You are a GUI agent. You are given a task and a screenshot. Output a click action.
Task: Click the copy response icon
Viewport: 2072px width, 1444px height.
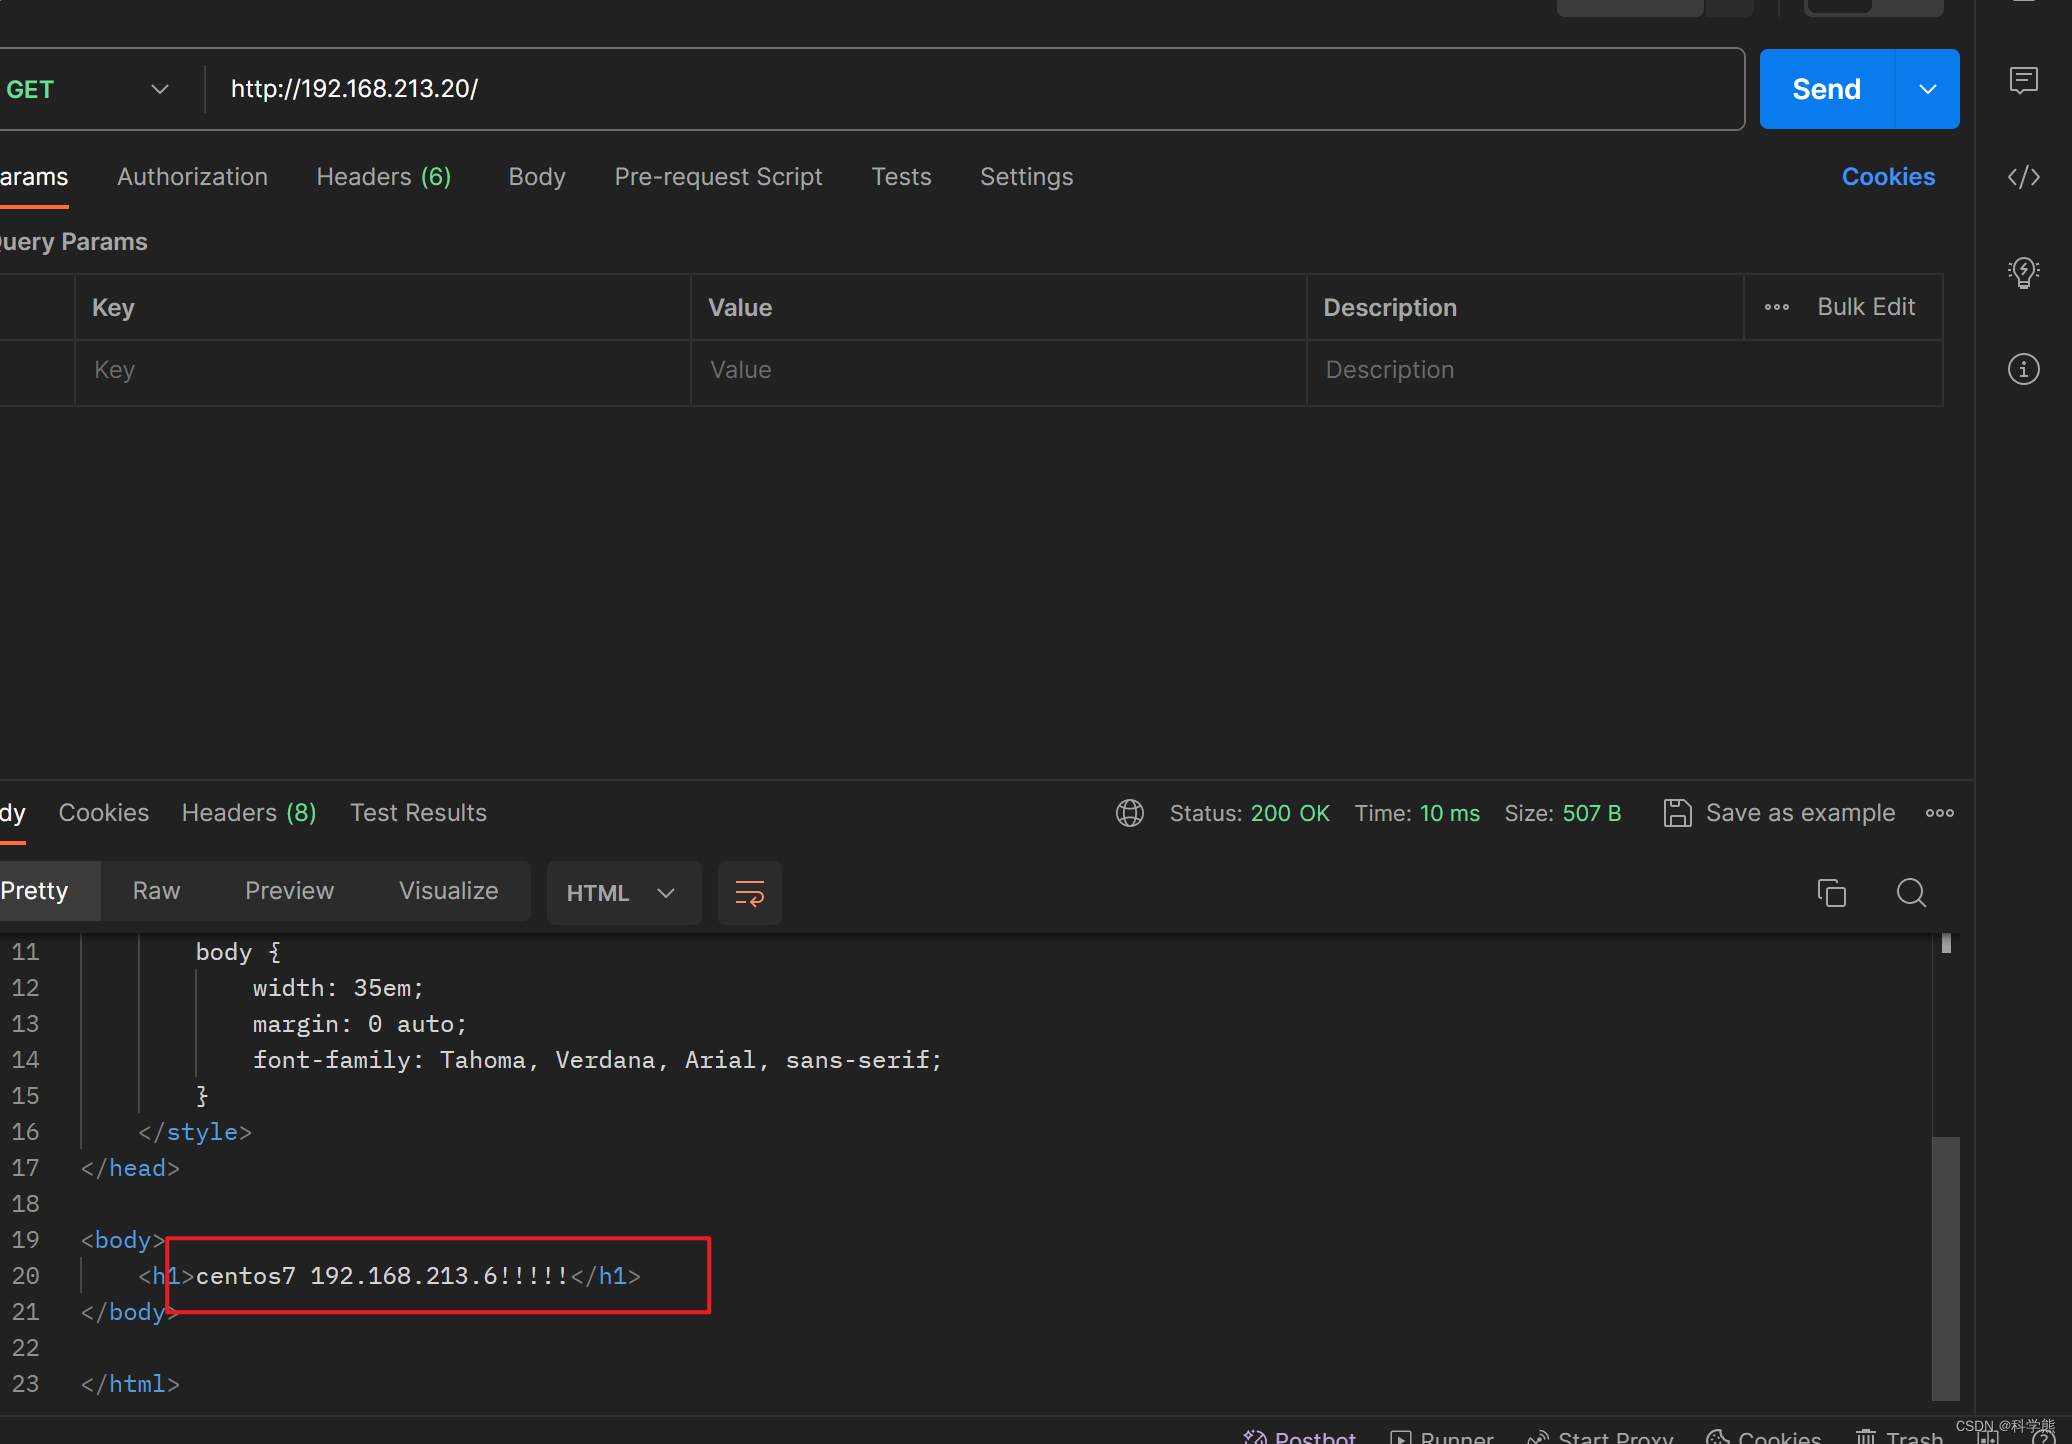(x=1831, y=894)
